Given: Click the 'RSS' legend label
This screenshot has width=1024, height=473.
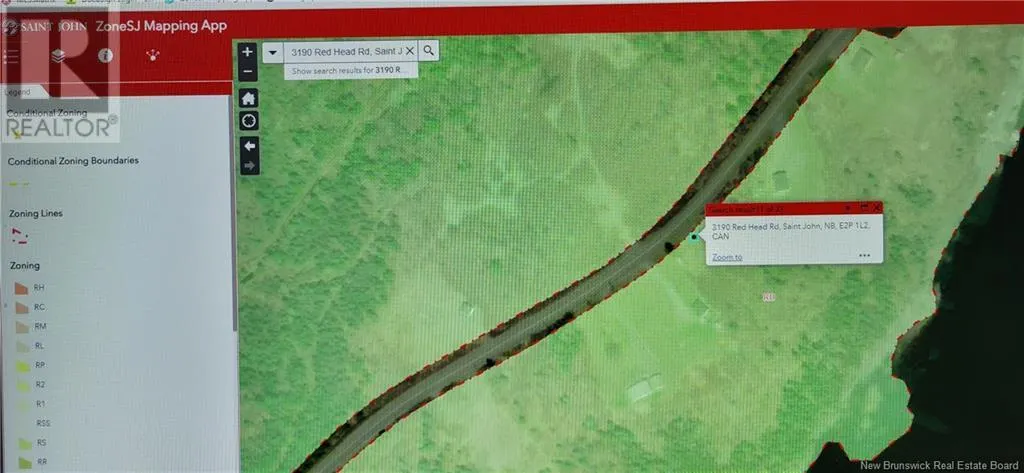Looking at the screenshot, I should click(x=43, y=423).
